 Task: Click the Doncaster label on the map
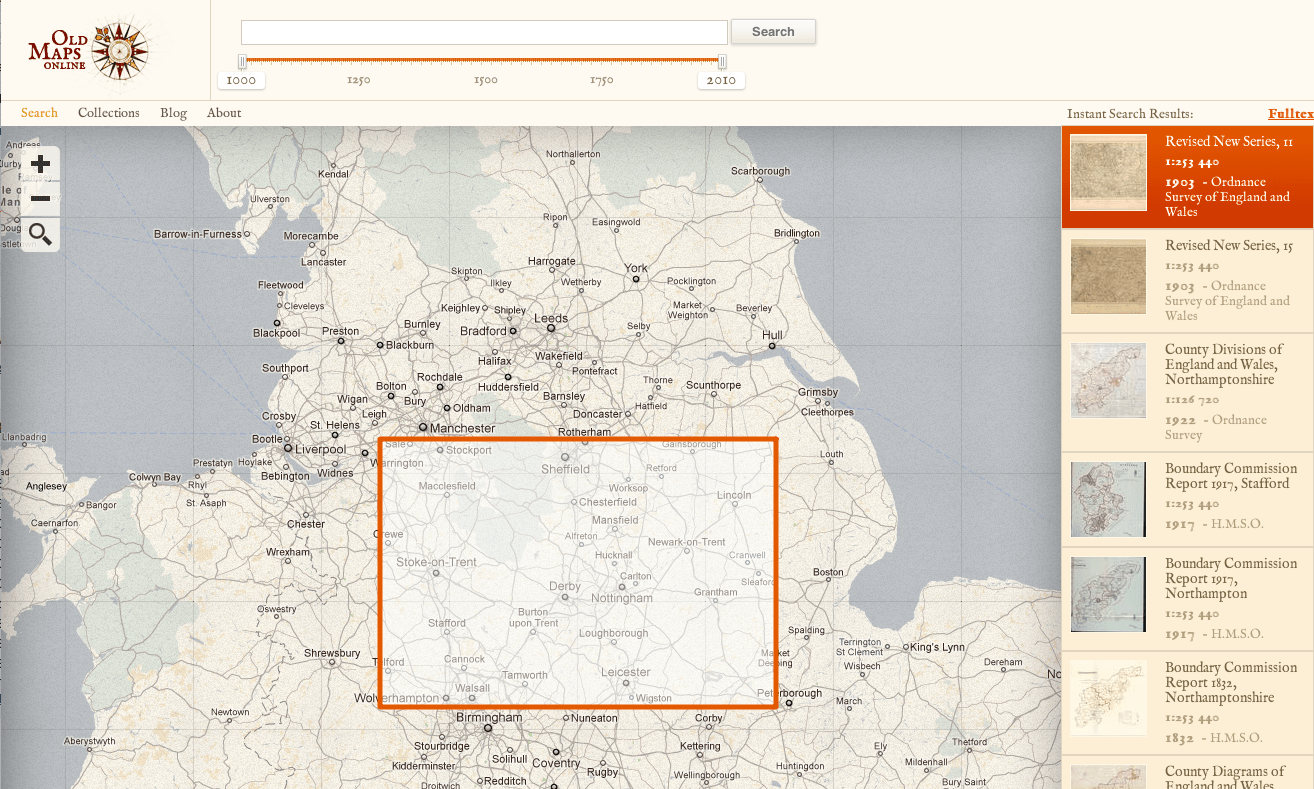coord(598,414)
